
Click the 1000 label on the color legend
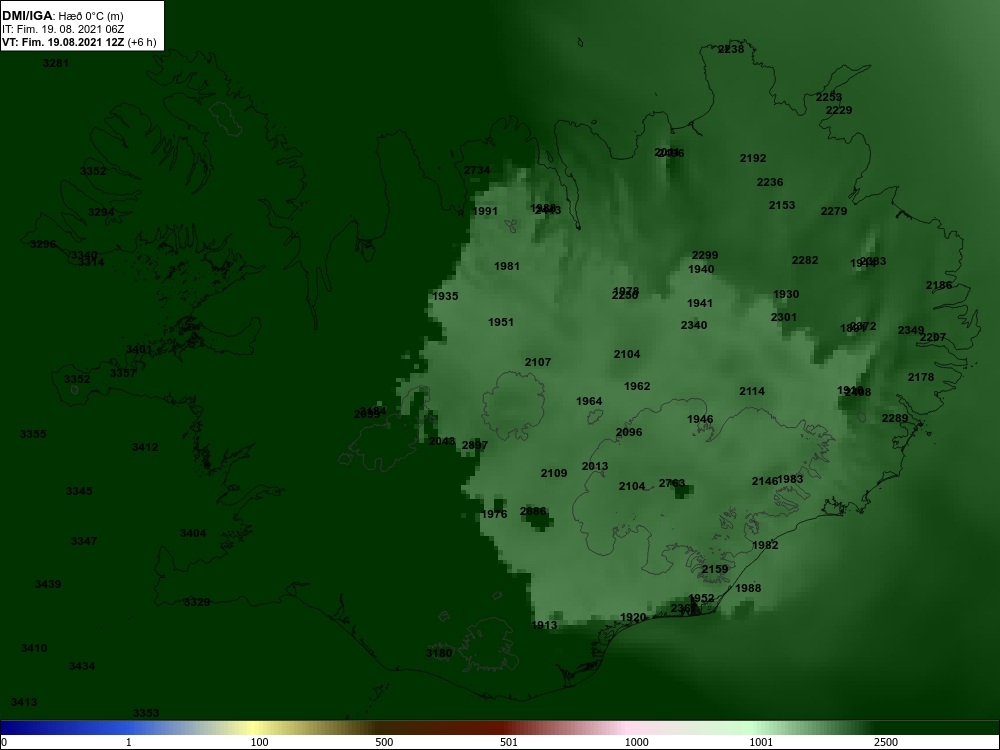coord(636,742)
